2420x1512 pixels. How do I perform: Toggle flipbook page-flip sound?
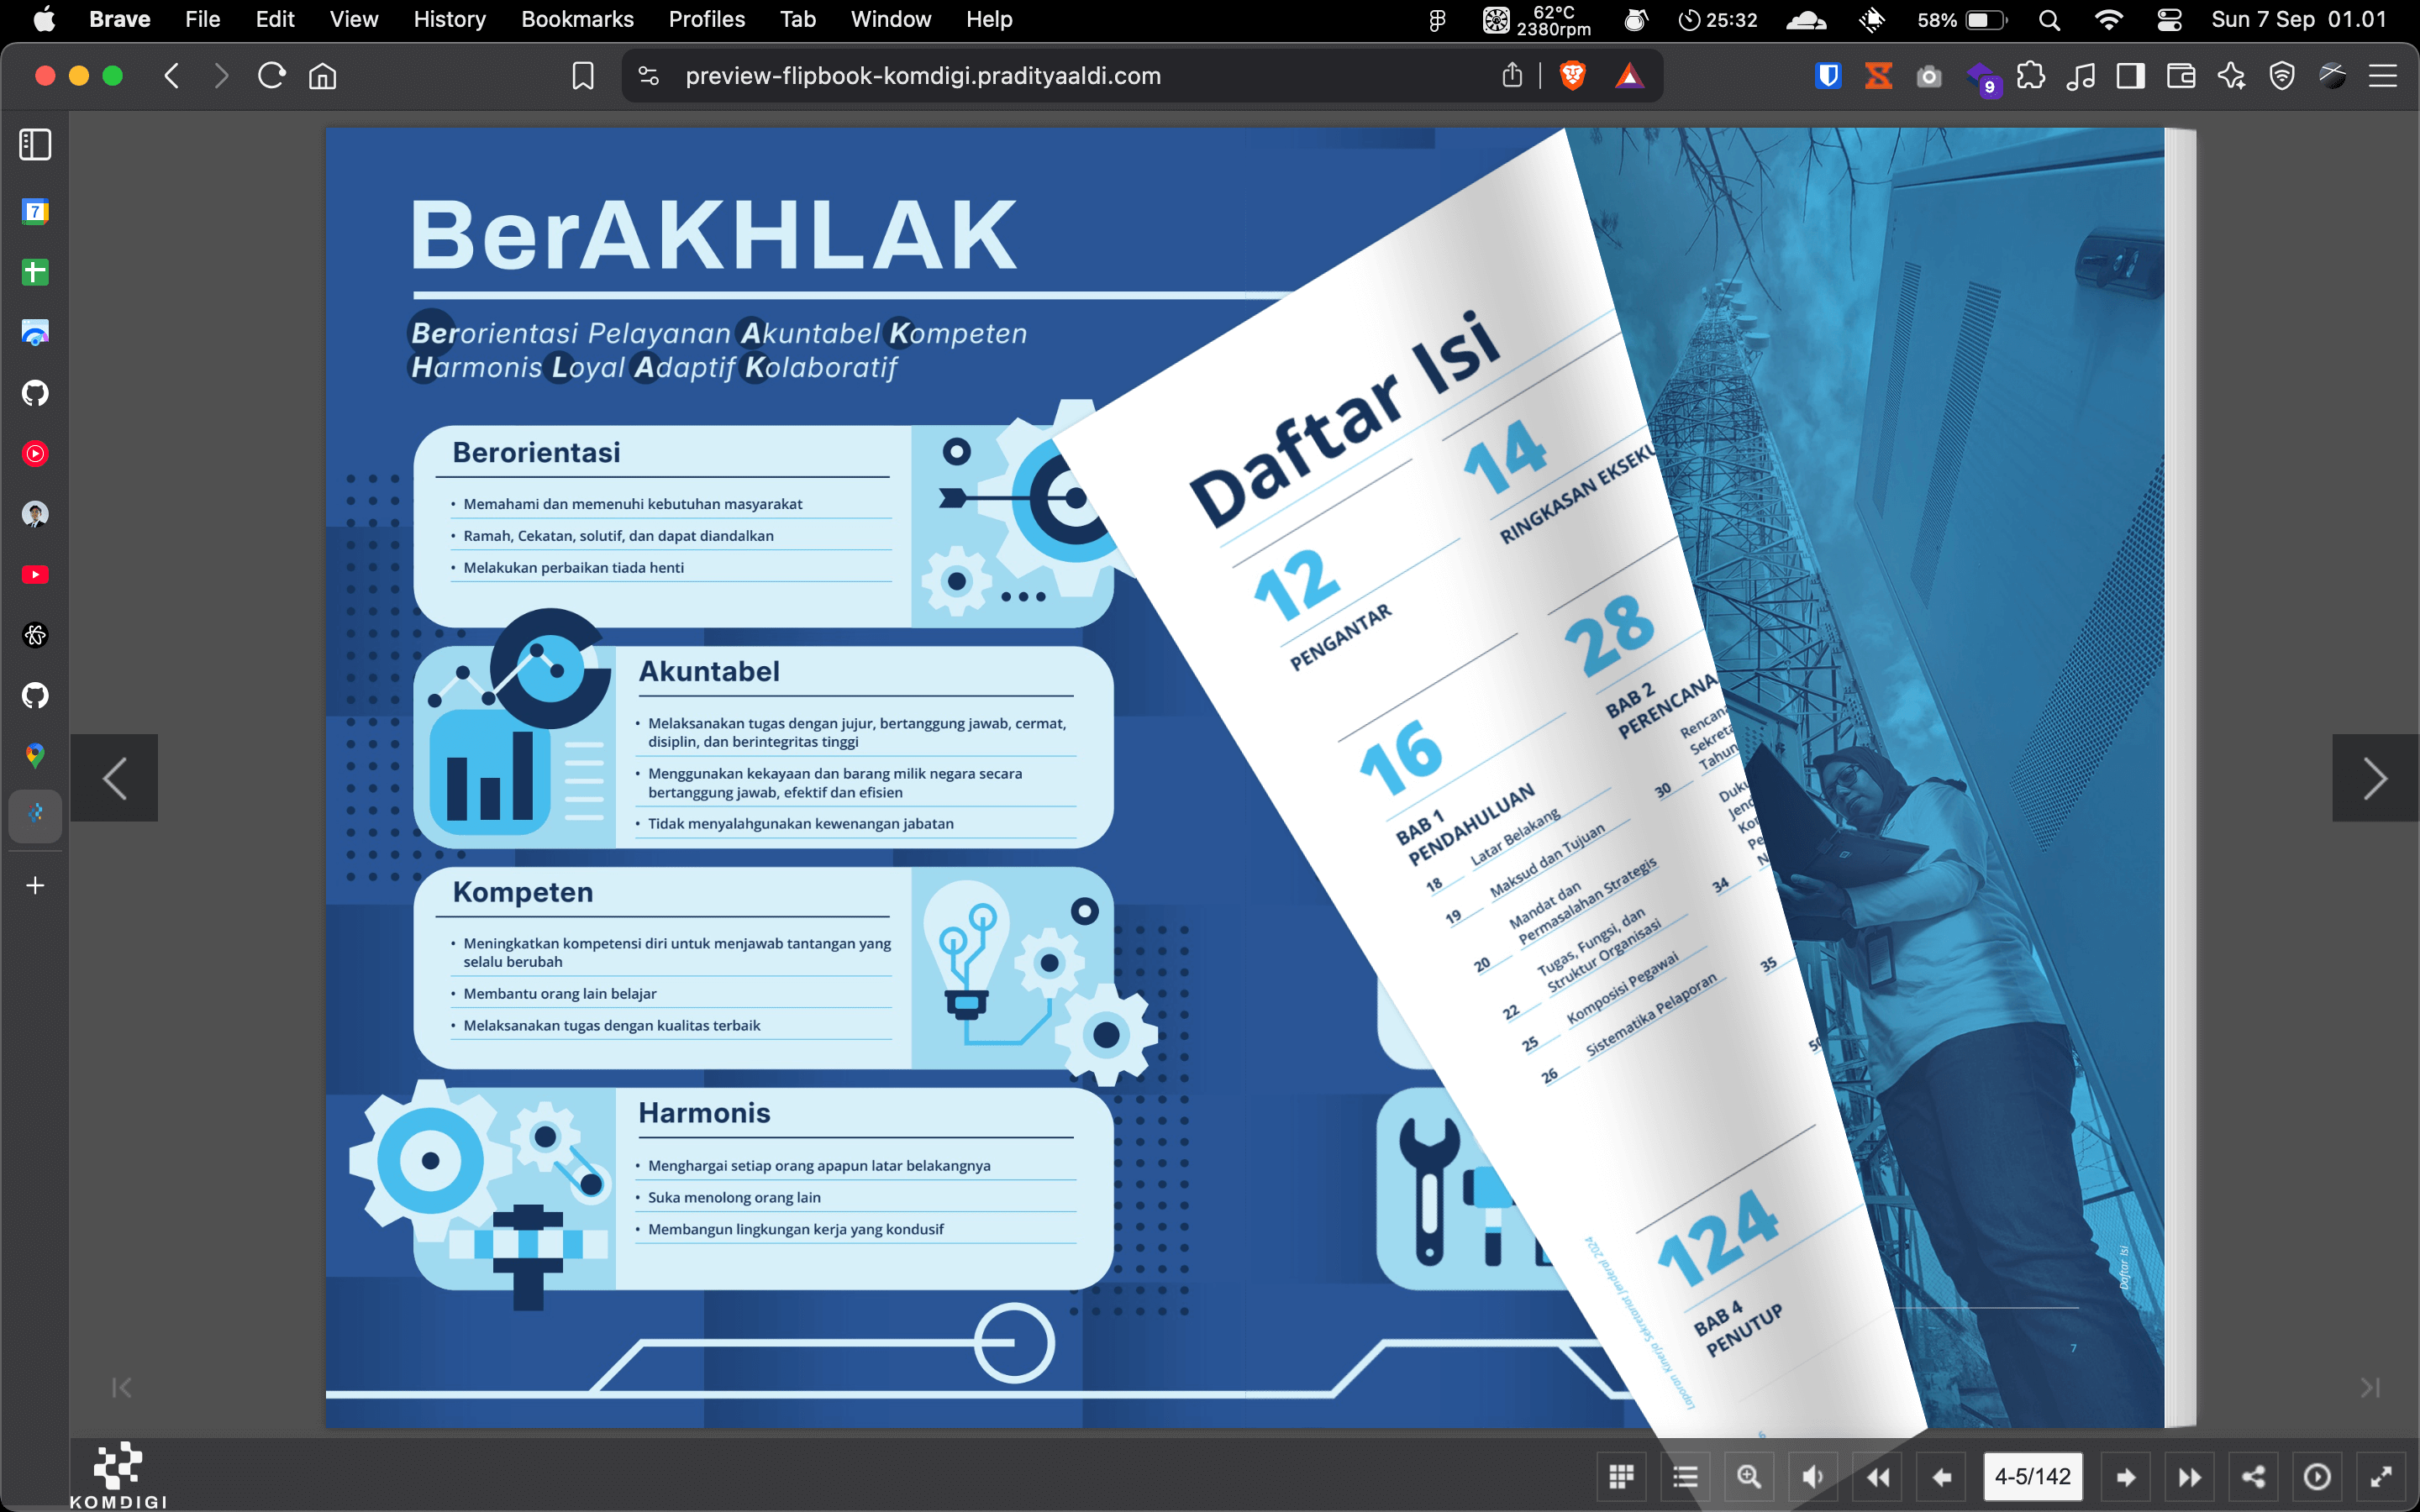point(1812,1476)
